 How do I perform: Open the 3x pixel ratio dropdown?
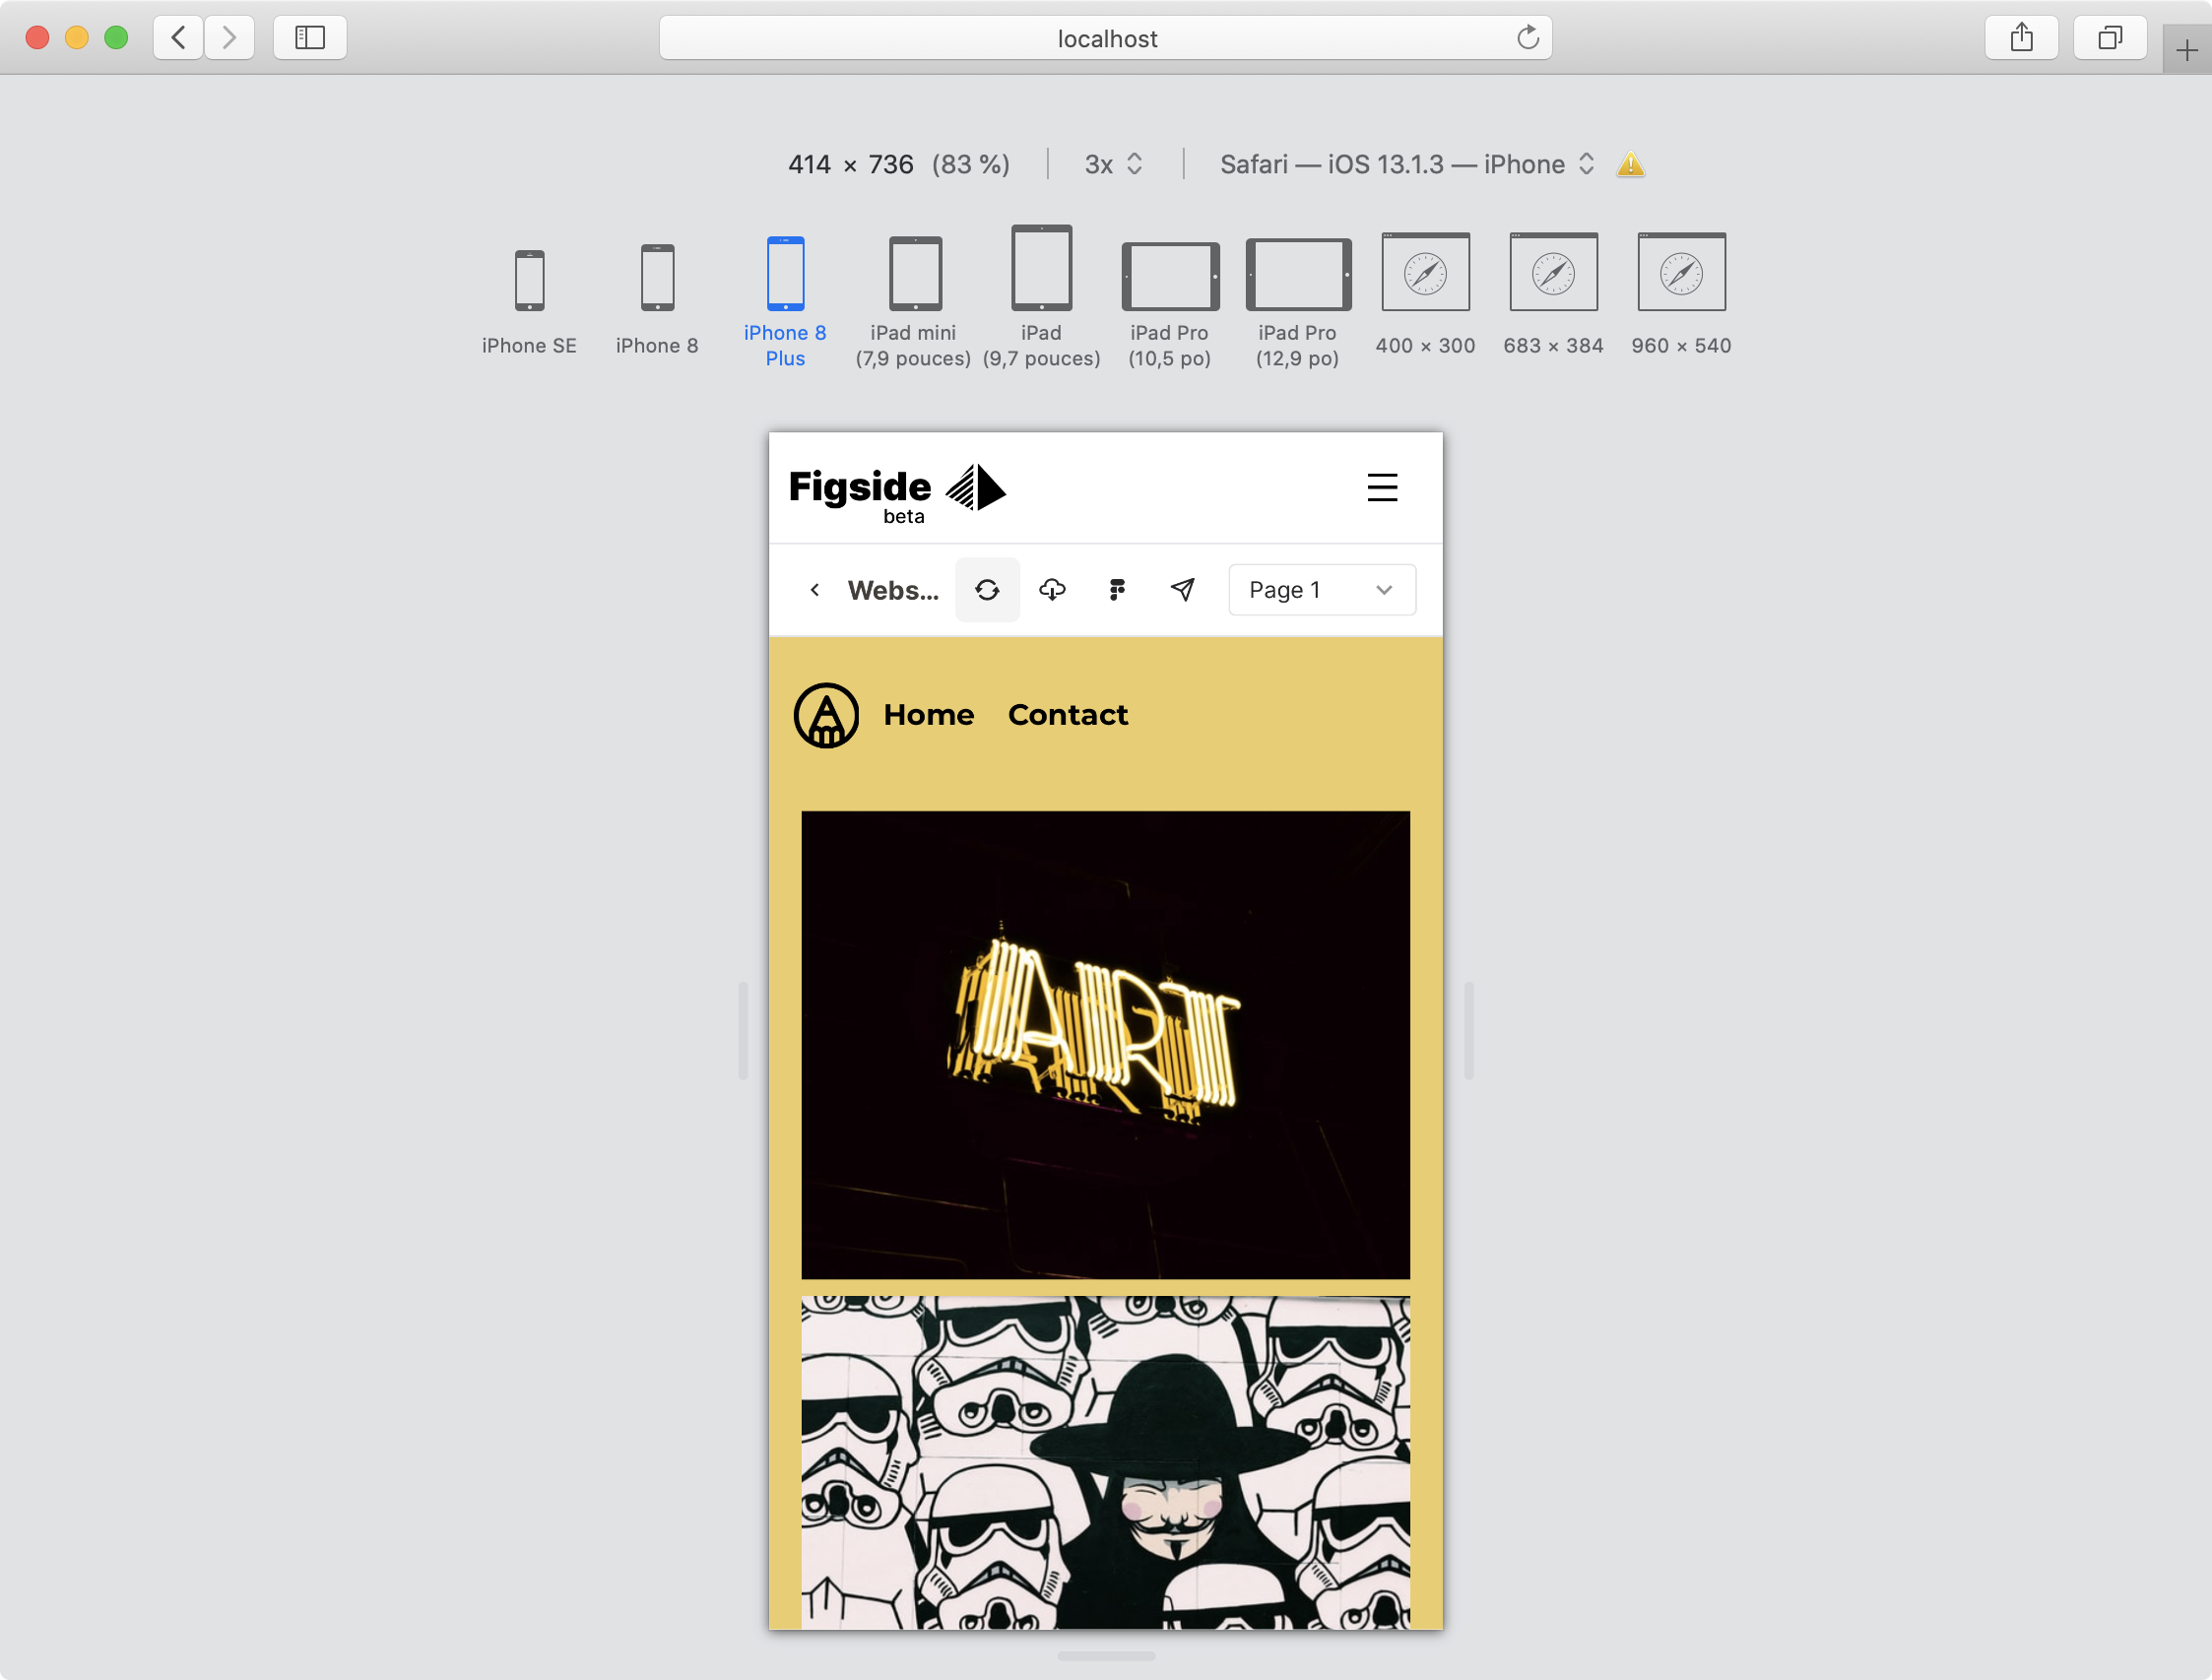pyautogui.click(x=1113, y=164)
